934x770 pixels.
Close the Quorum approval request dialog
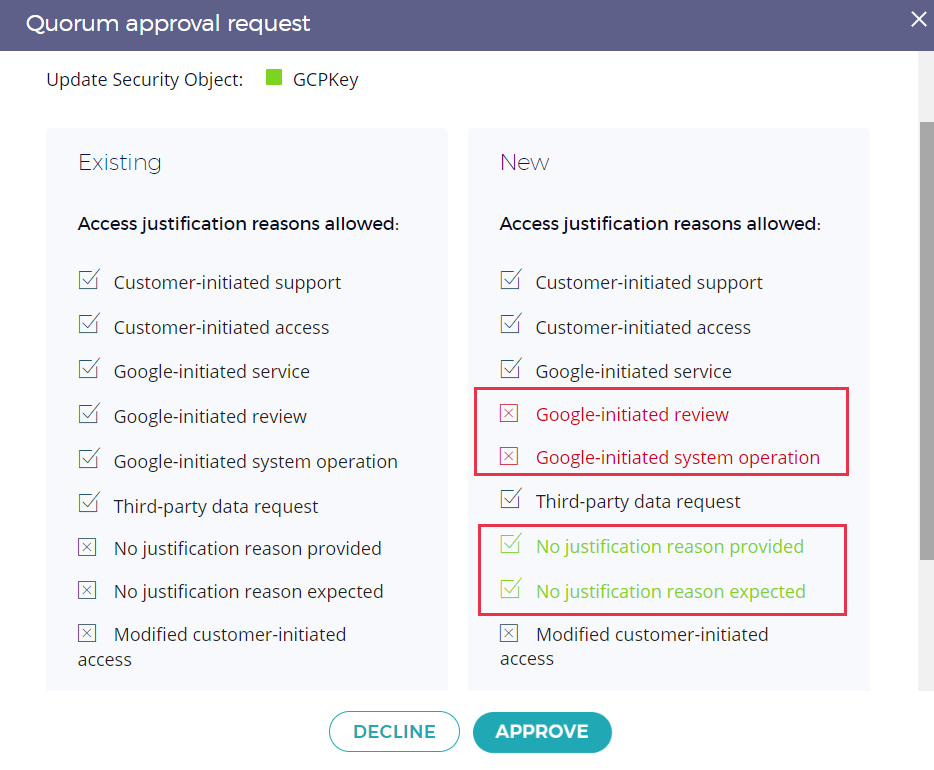(918, 19)
